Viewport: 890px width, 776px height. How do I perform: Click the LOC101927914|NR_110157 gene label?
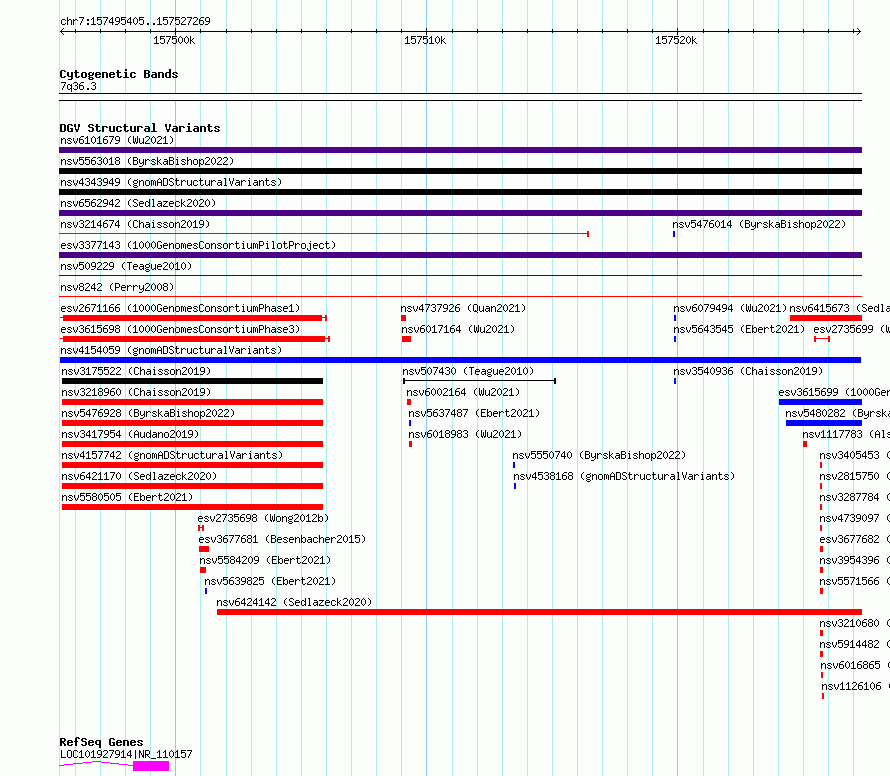[x=126, y=754]
